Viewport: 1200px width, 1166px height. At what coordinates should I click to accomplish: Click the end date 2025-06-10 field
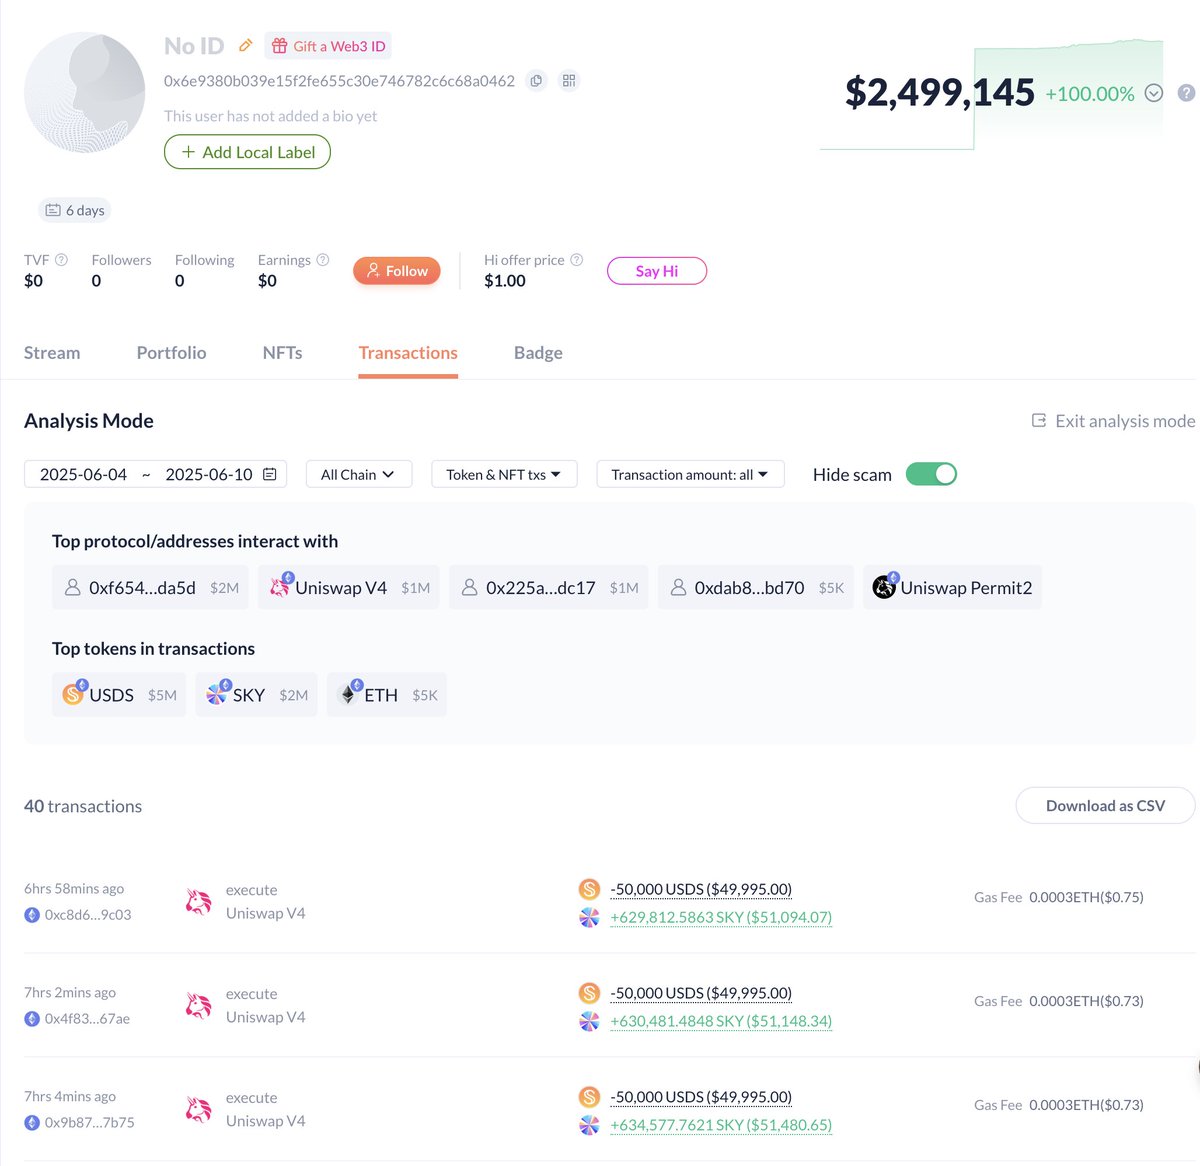209,474
